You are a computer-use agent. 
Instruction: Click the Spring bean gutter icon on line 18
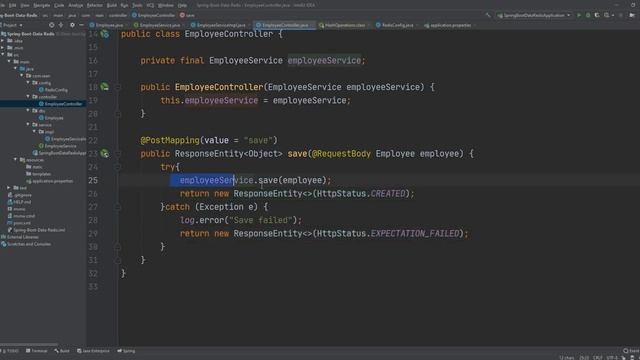(x=105, y=87)
